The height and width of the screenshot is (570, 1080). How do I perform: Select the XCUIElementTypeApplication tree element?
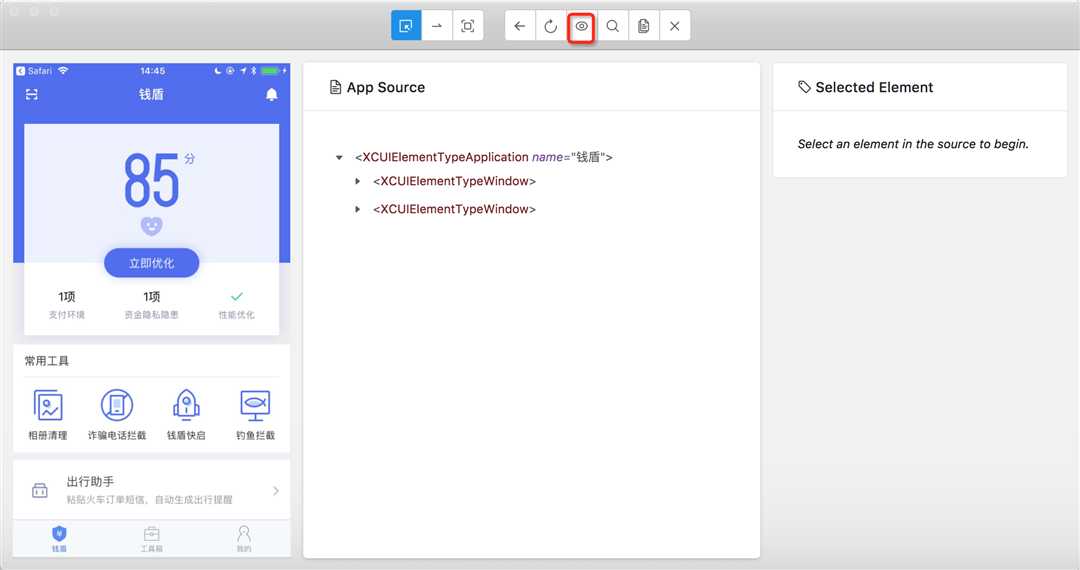tap(483, 157)
